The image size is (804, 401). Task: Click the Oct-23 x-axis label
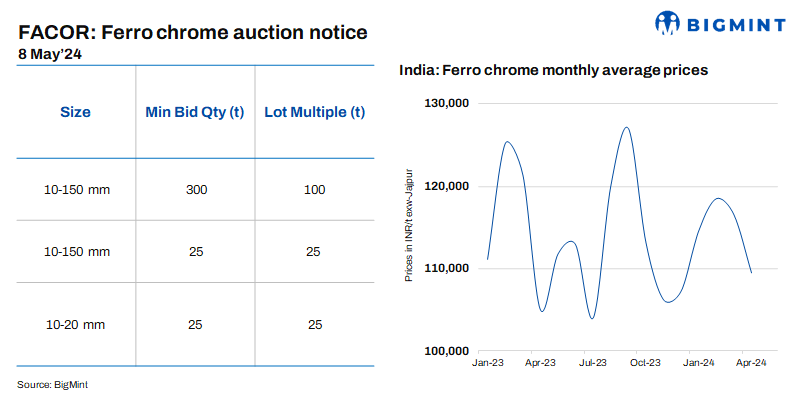click(x=645, y=364)
